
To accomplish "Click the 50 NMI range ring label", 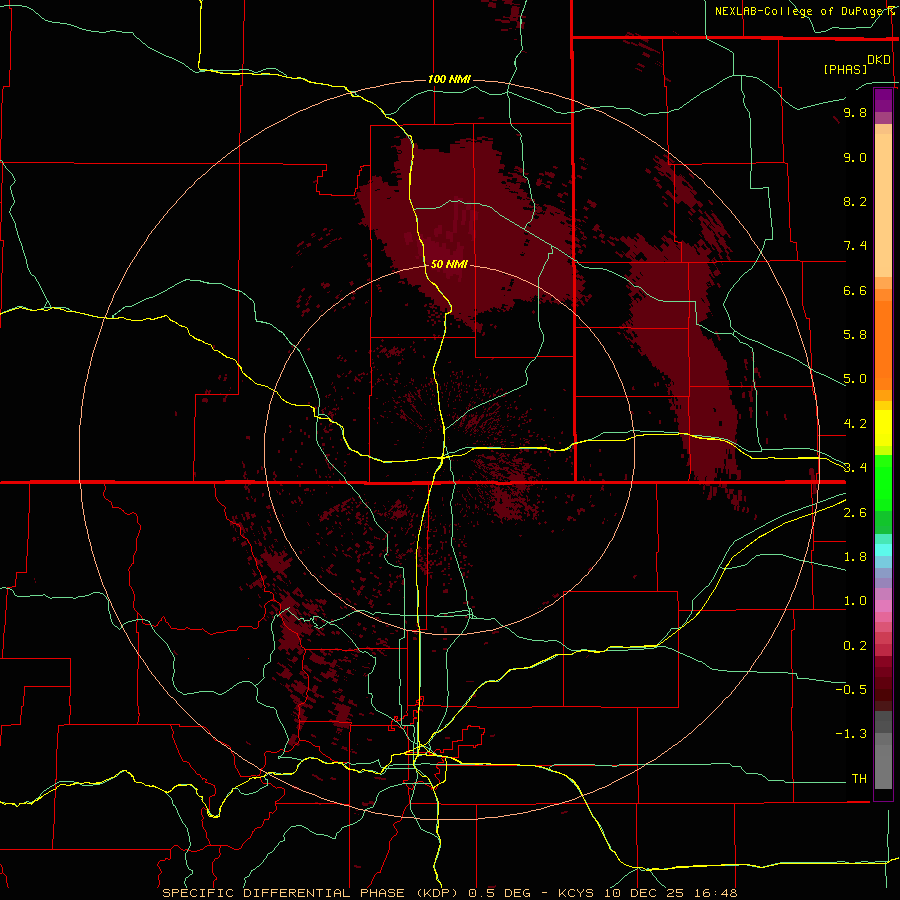I will click(449, 264).
